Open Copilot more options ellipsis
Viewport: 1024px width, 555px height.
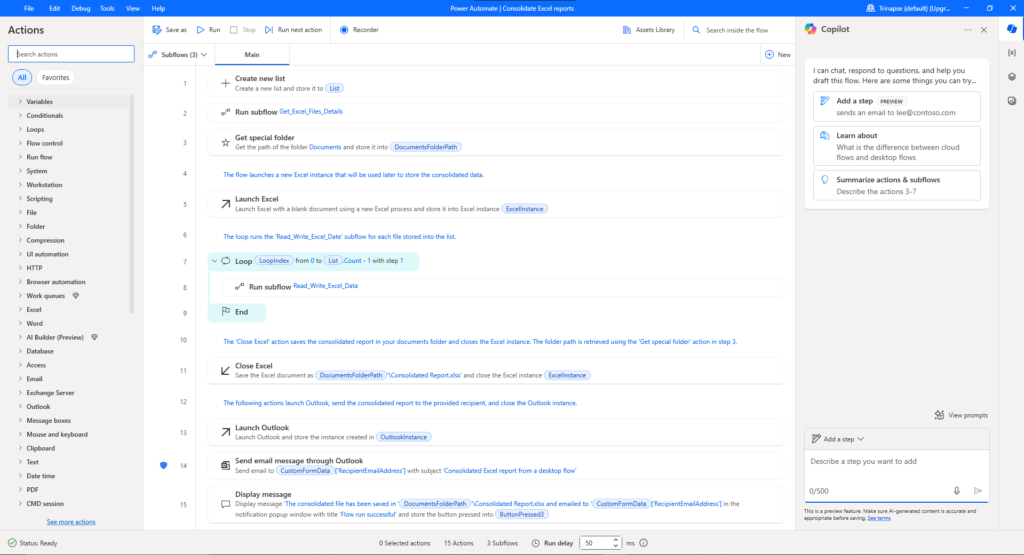(x=968, y=30)
